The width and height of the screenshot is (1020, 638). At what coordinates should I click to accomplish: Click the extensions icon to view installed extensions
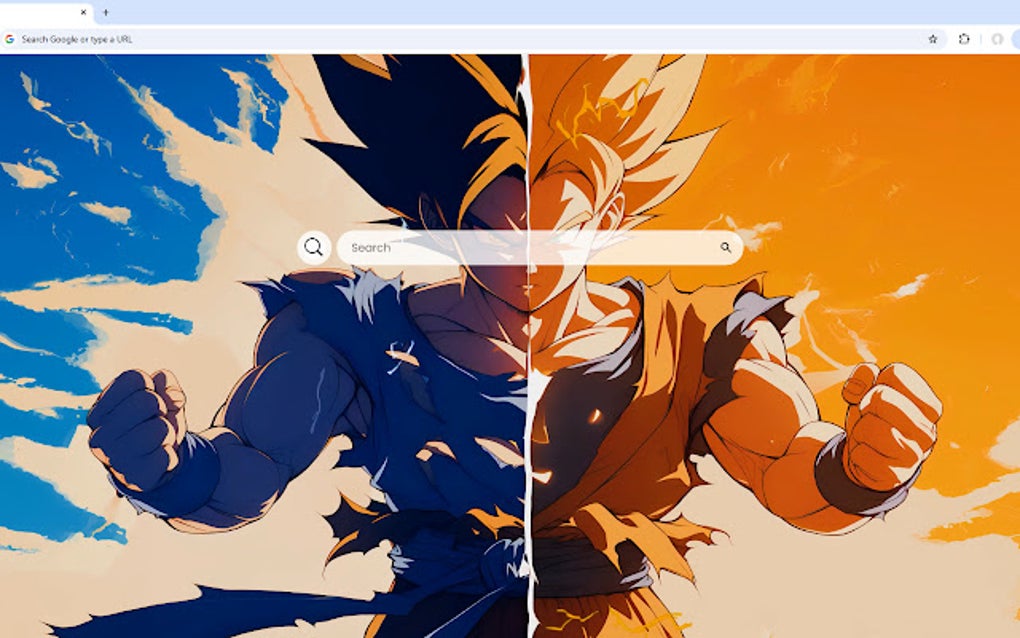pyautogui.click(x=964, y=39)
